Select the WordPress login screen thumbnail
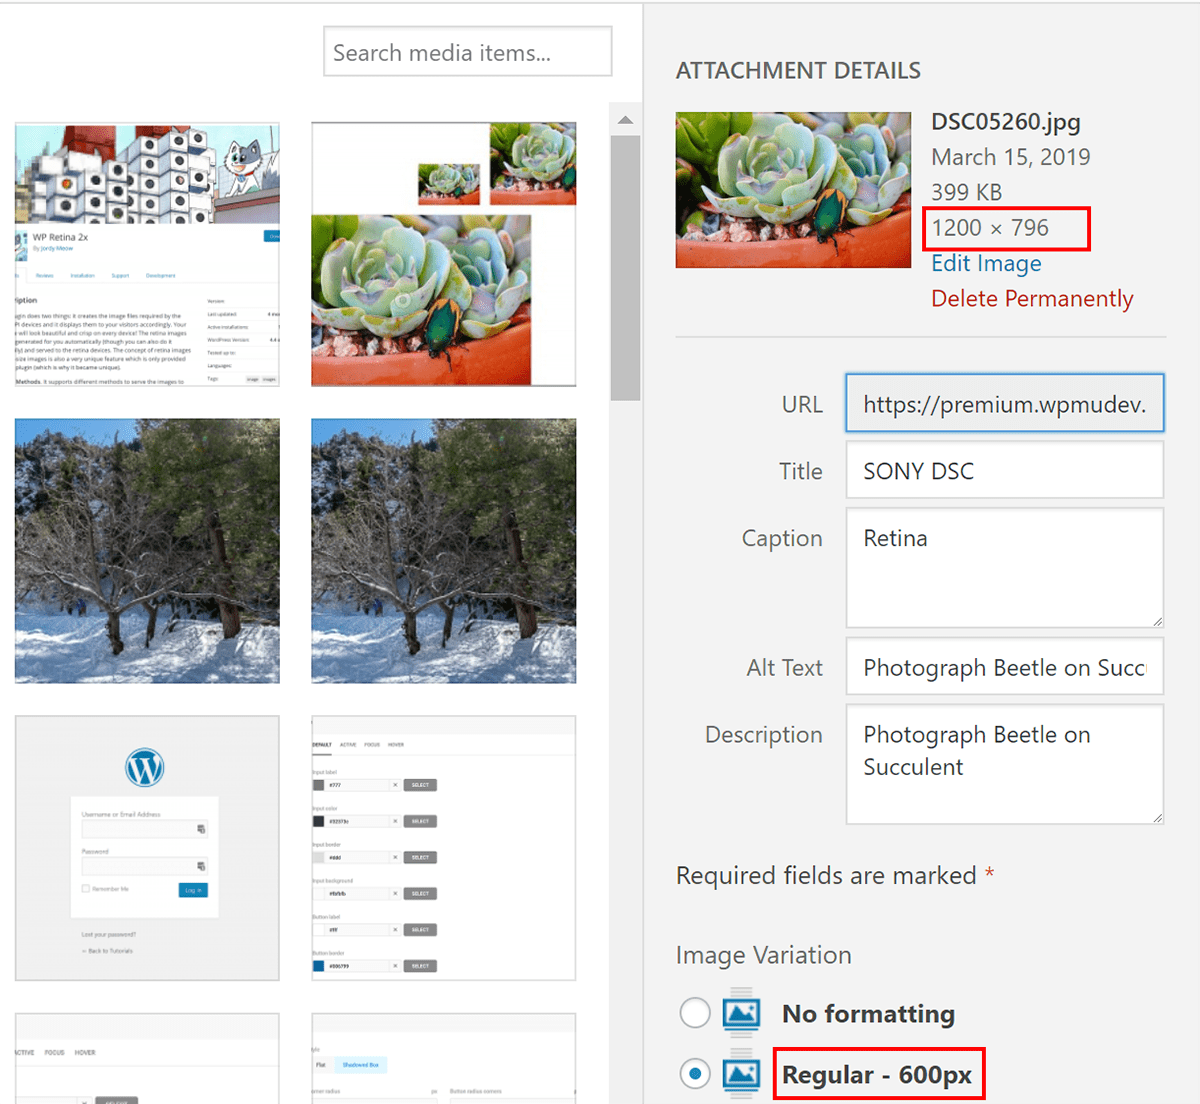The width and height of the screenshot is (1200, 1104). [147, 848]
